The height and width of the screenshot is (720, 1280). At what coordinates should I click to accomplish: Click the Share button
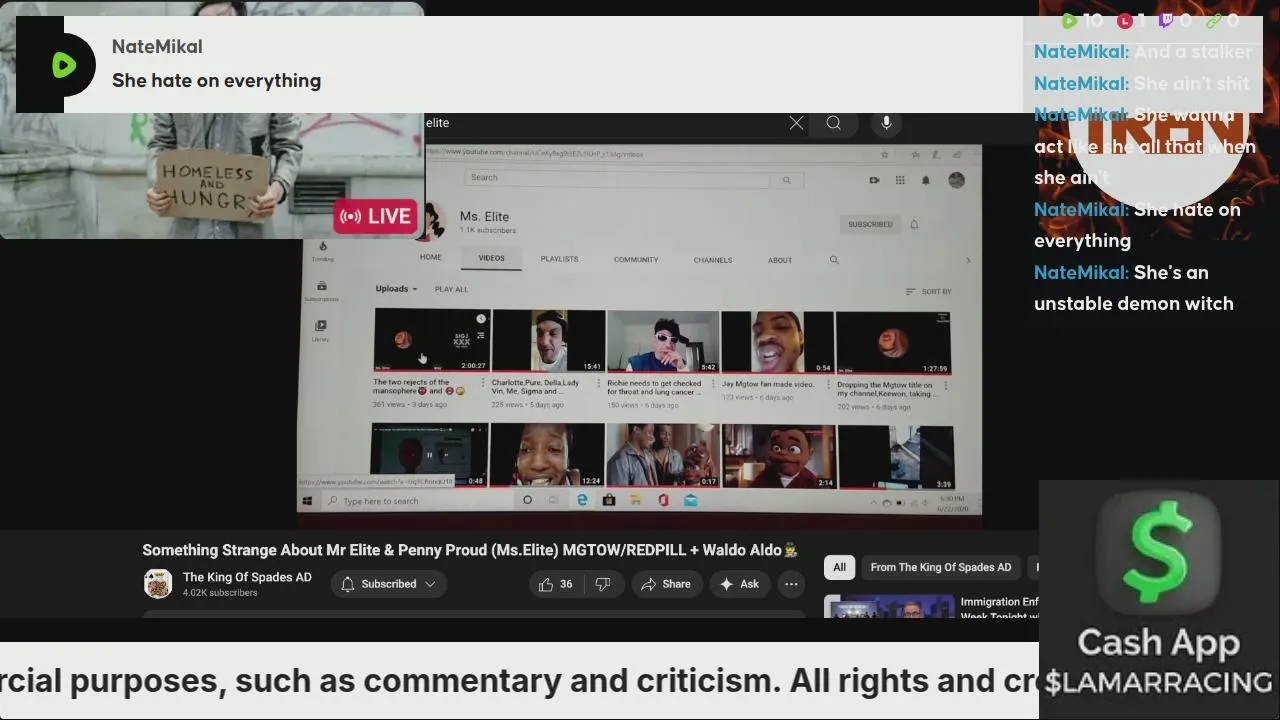666,584
